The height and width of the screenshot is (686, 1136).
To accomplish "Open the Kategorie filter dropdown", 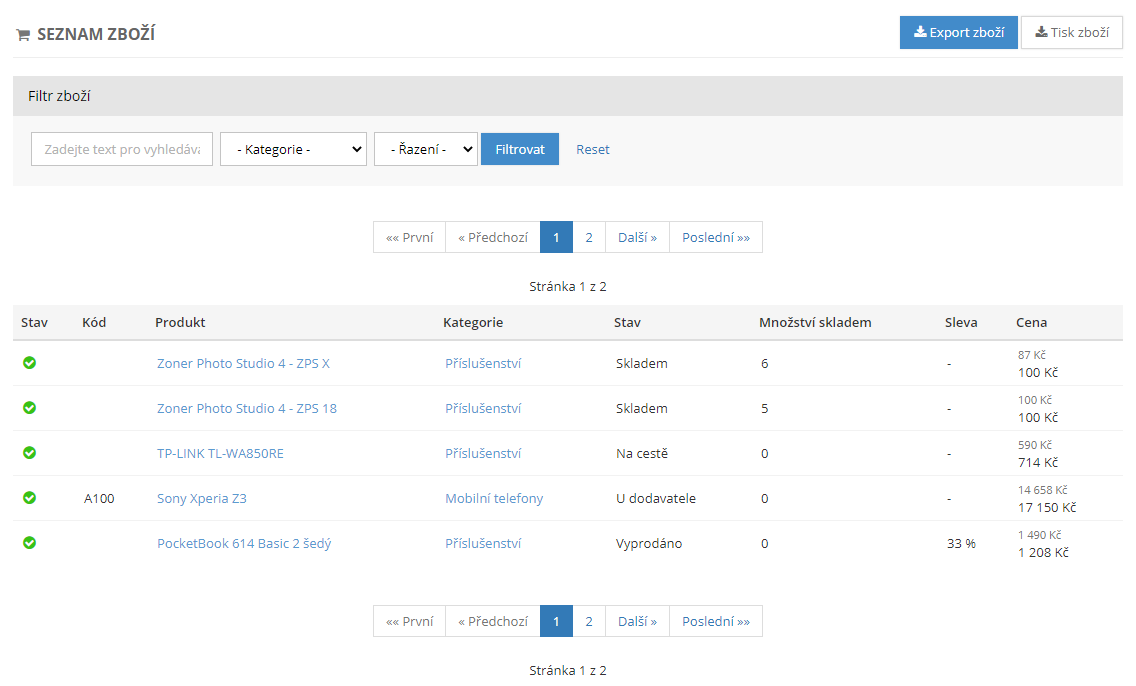I will (293, 149).
